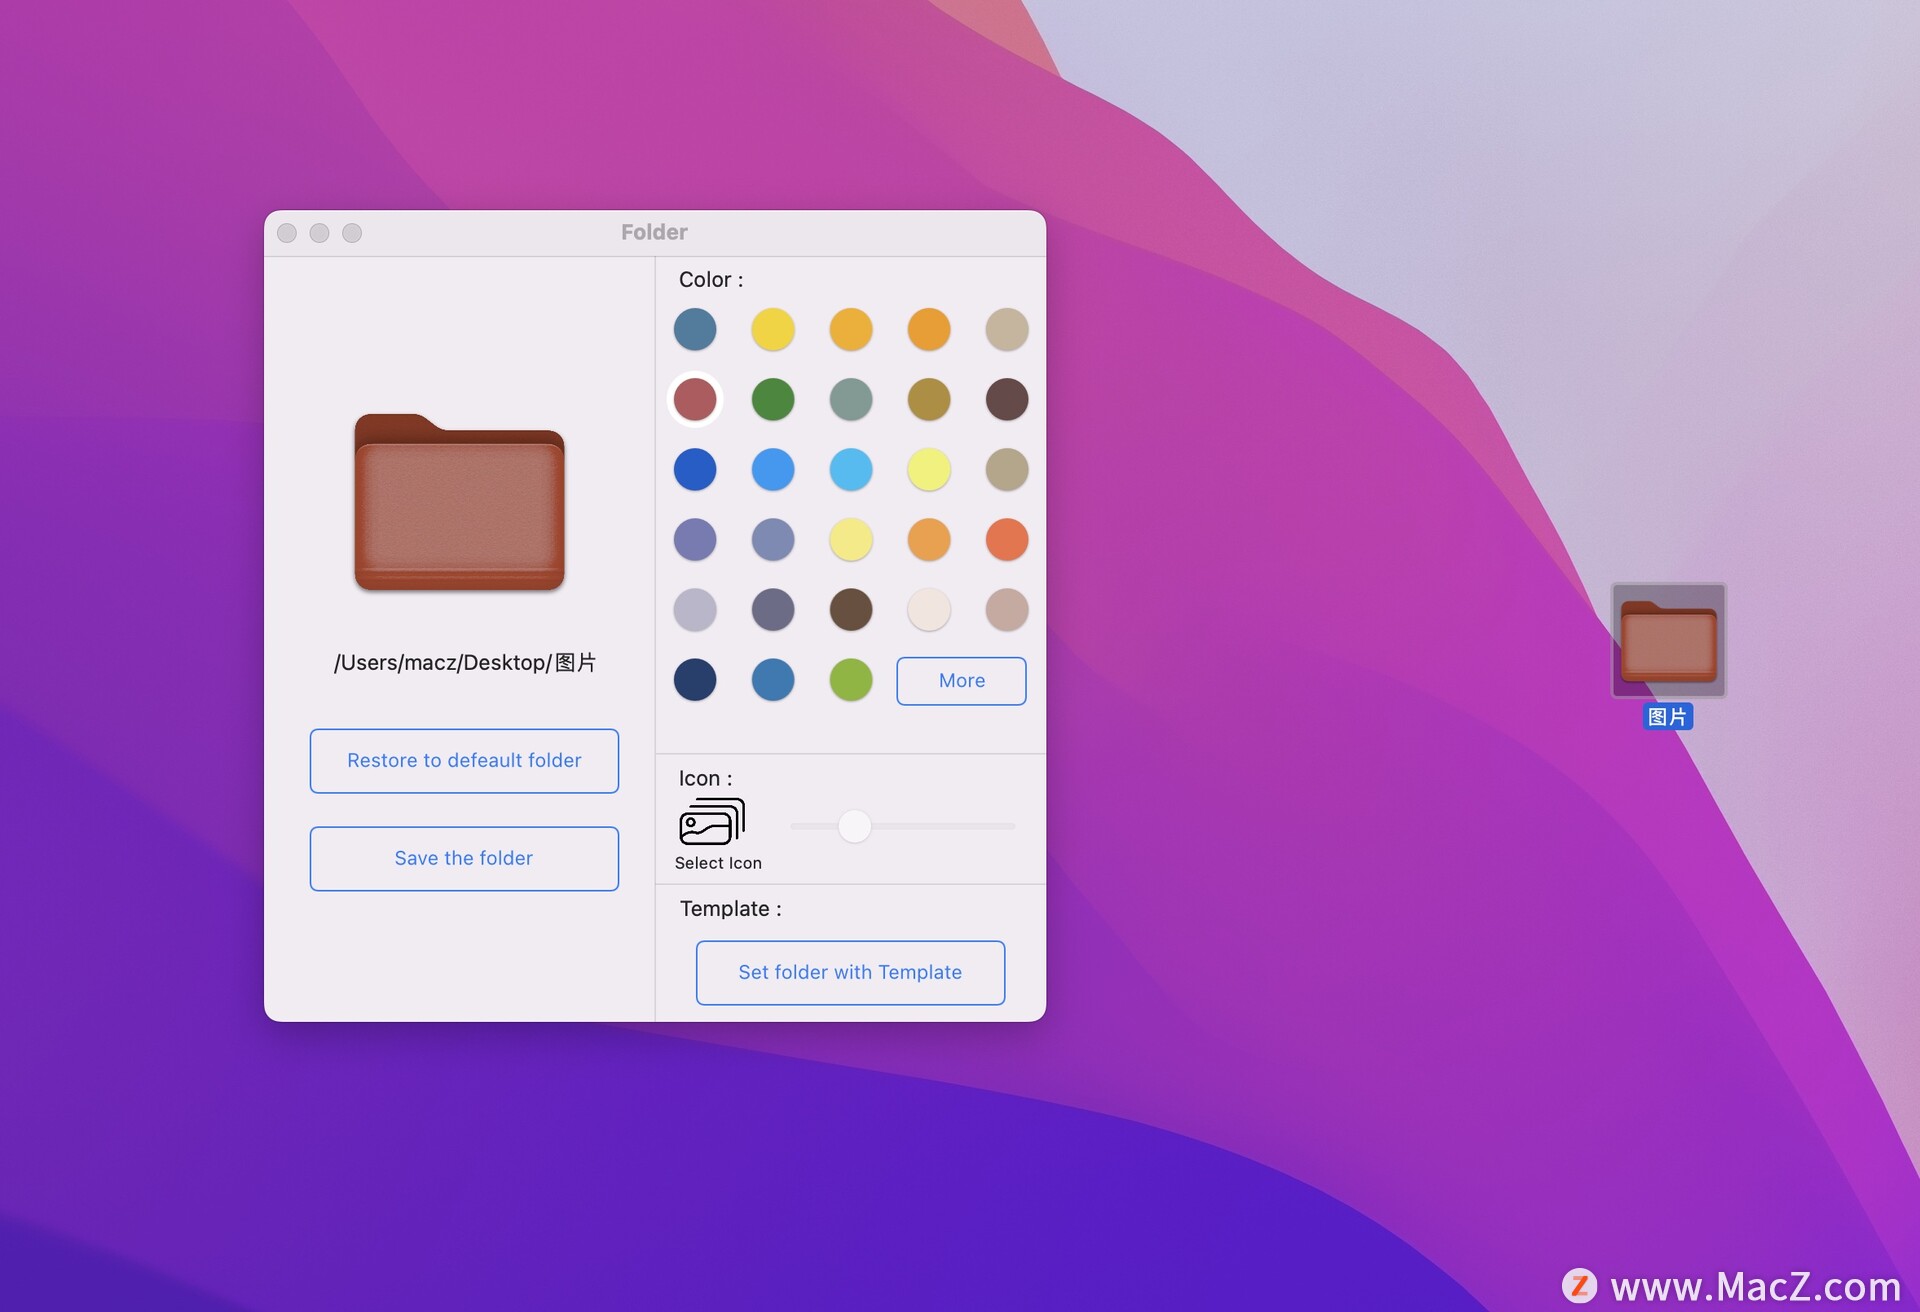This screenshot has height=1312, width=1920.
Task: Select the khaki swatch in third row
Action: pos(1007,469)
